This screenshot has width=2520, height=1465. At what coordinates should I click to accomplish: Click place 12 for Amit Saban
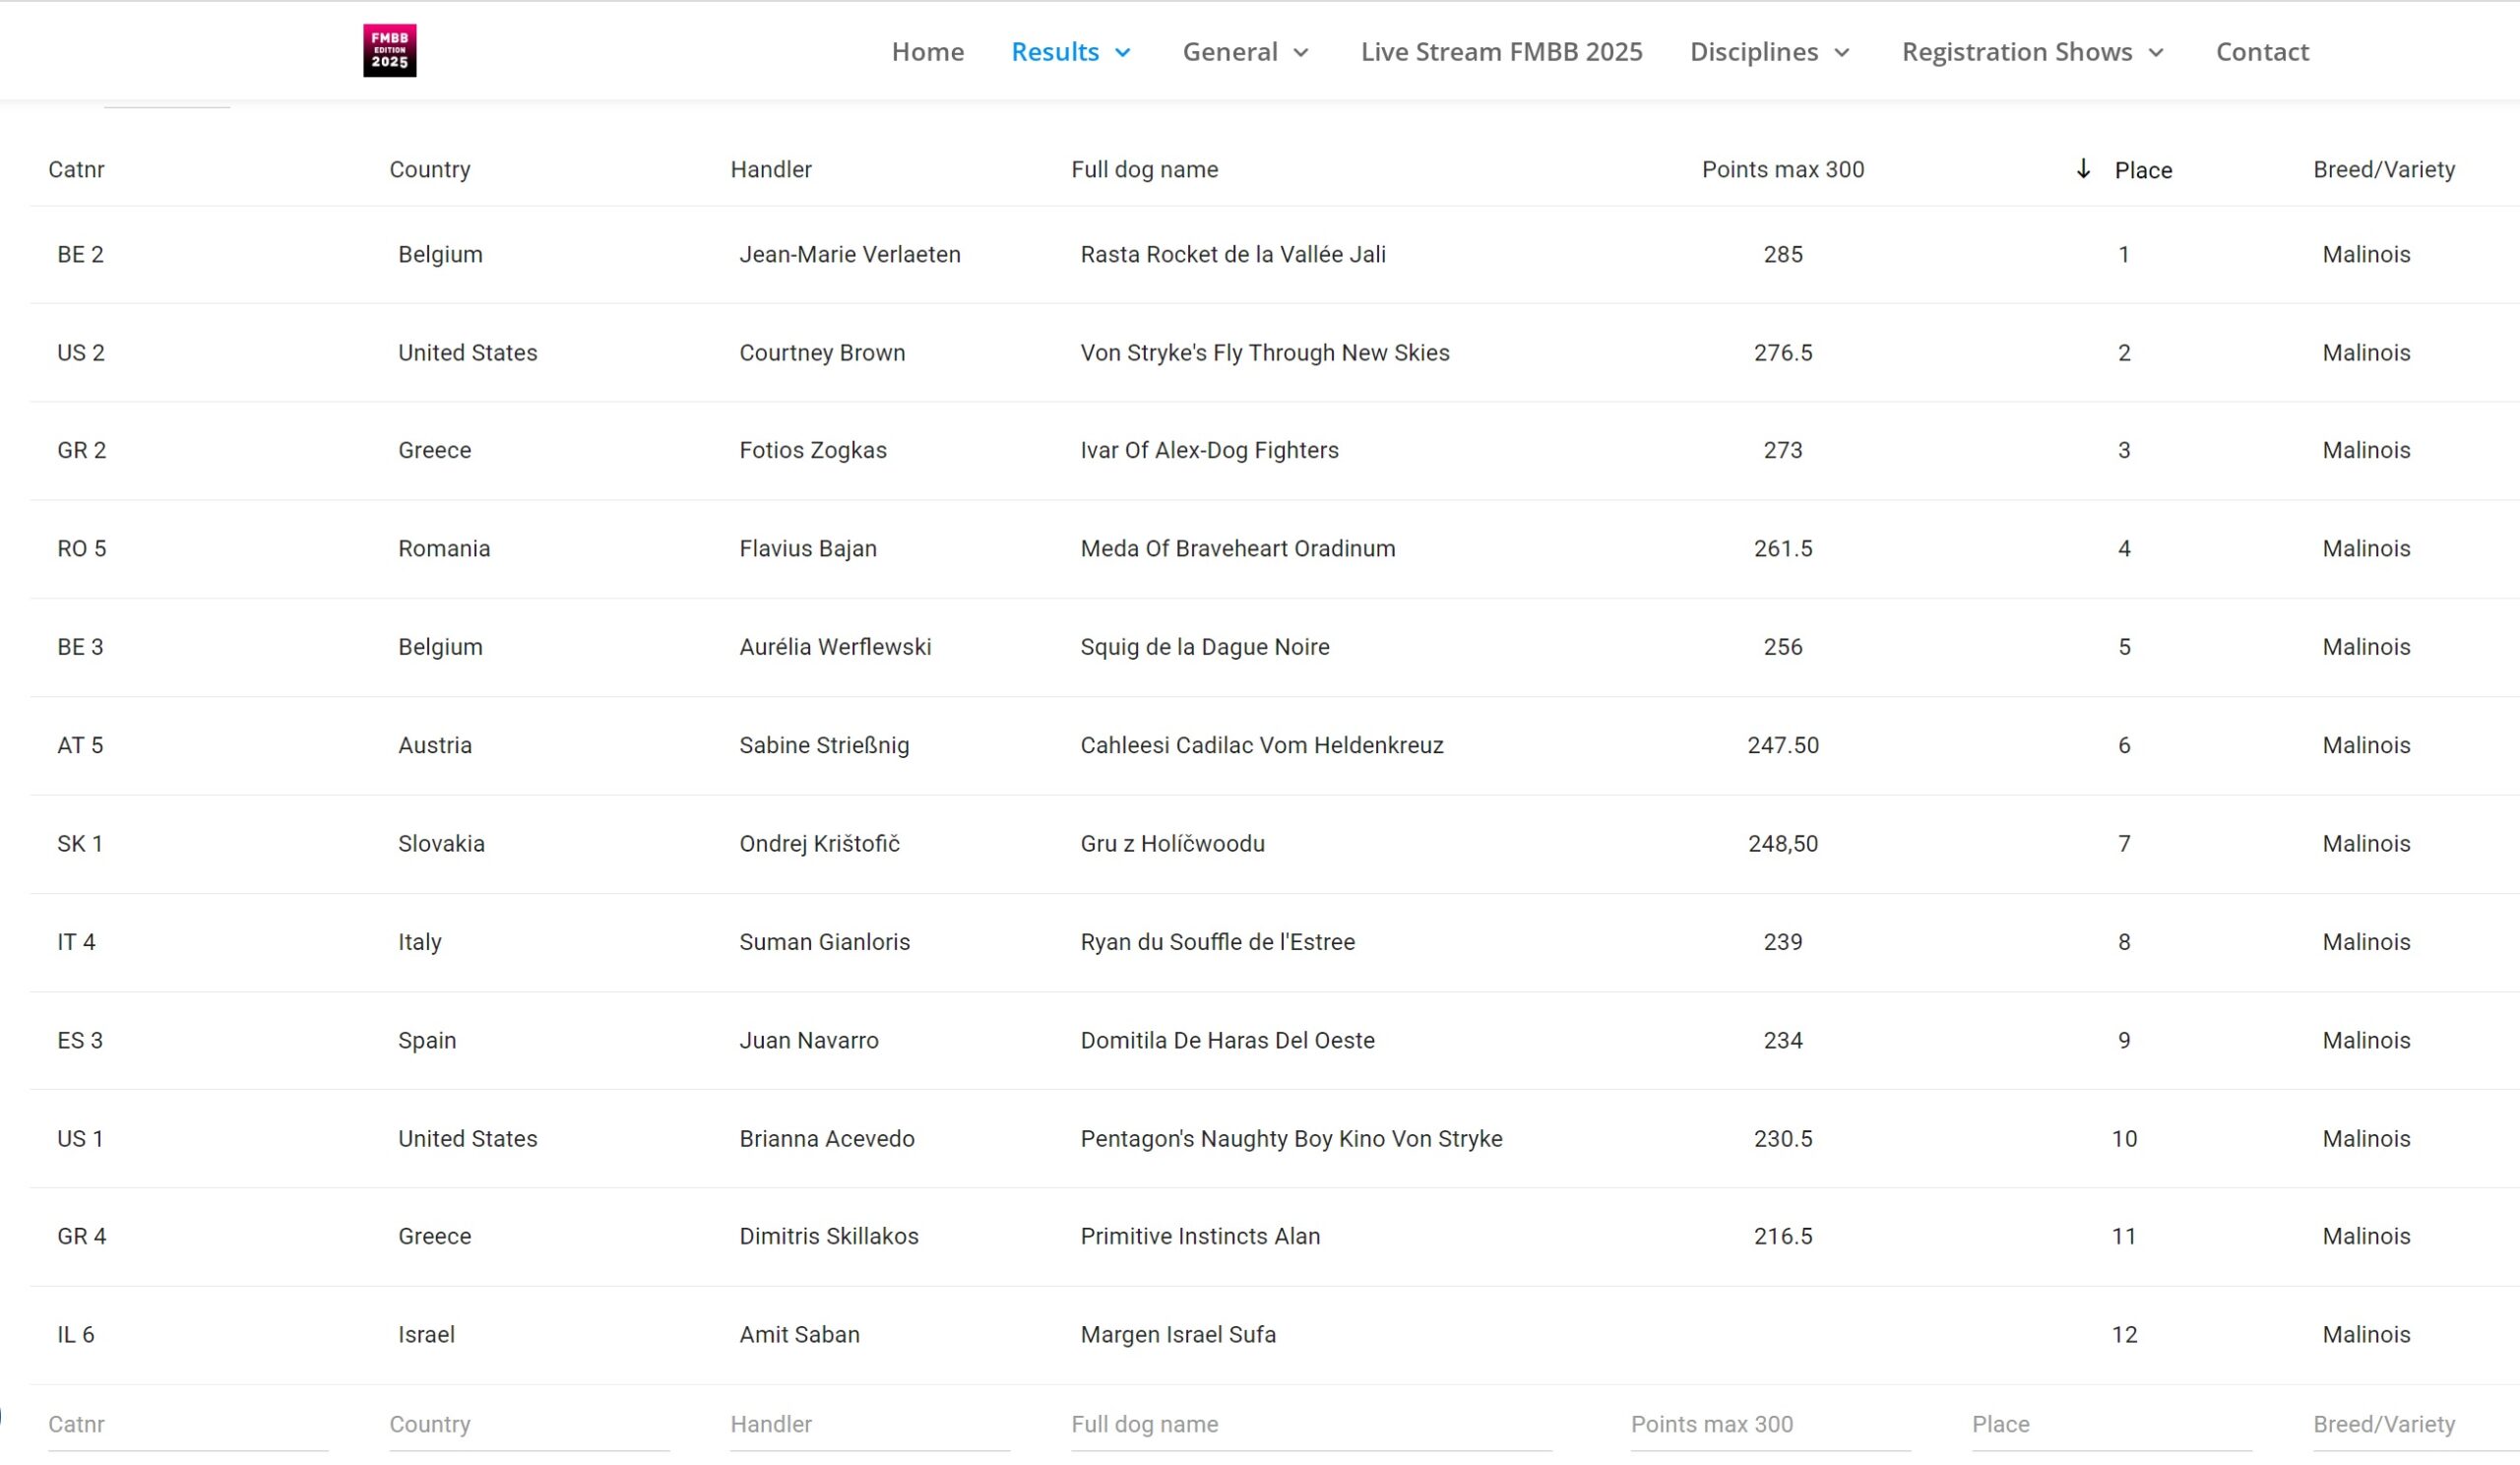click(2124, 1334)
